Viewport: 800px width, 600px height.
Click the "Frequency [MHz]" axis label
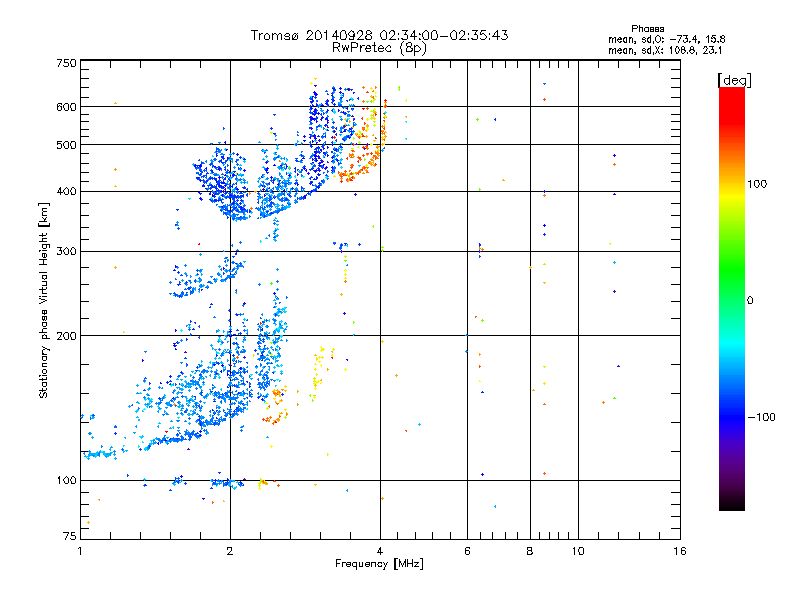379,564
